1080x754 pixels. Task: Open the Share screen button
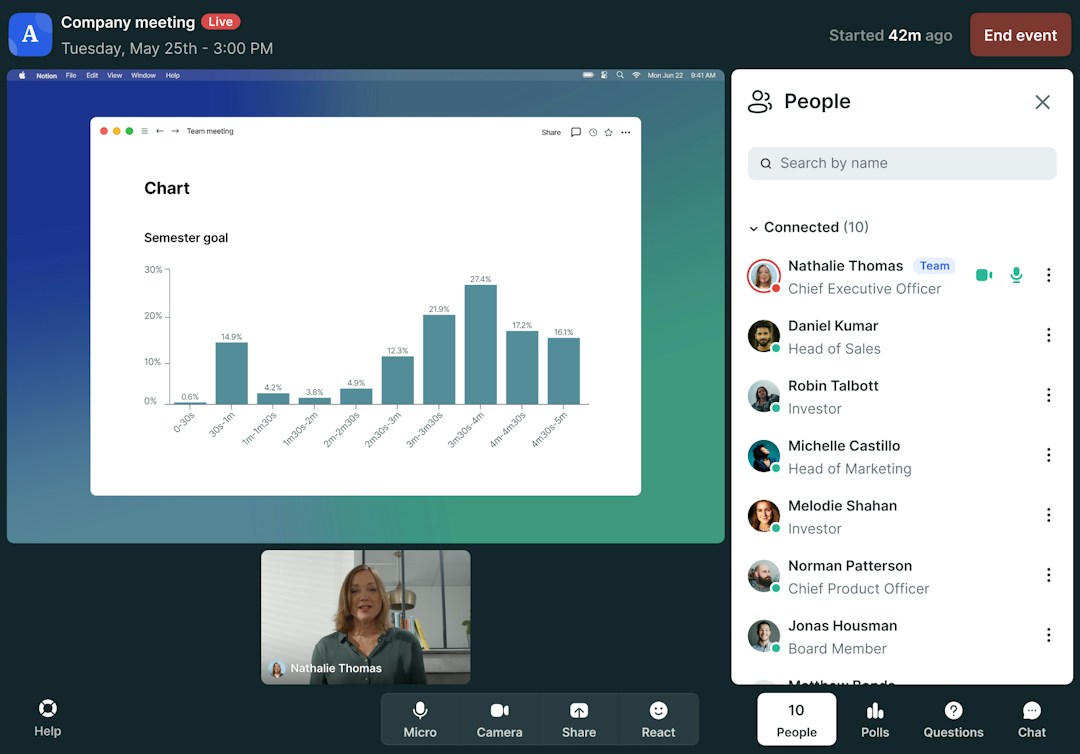point(579,720)
